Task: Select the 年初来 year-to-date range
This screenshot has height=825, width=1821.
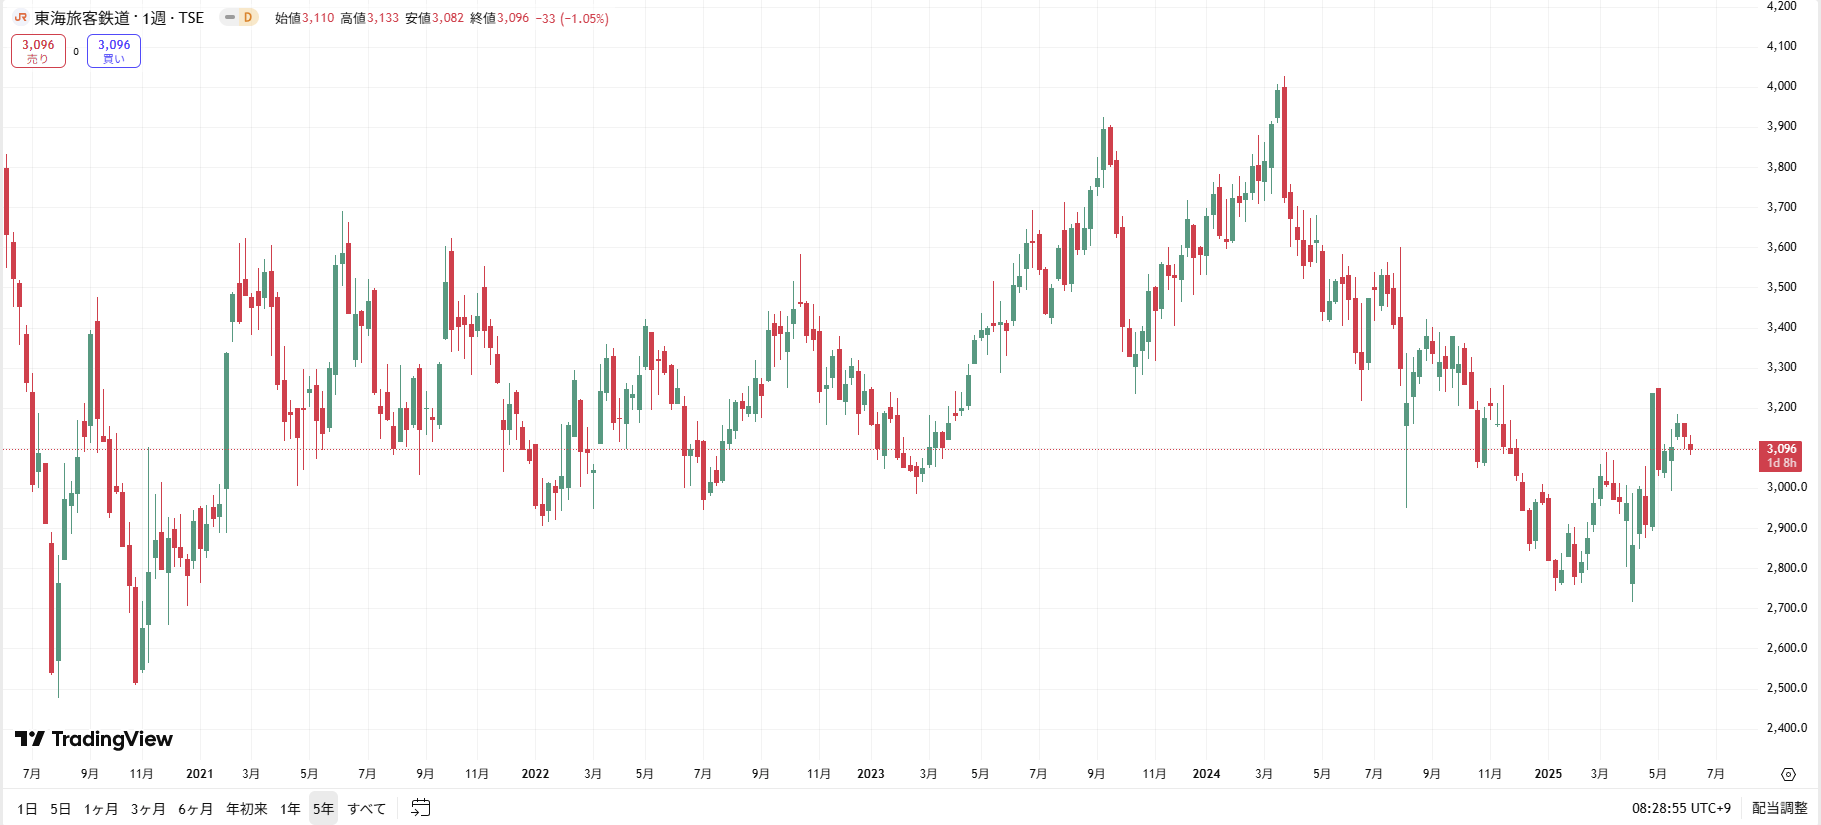Action: pos(247,808)
